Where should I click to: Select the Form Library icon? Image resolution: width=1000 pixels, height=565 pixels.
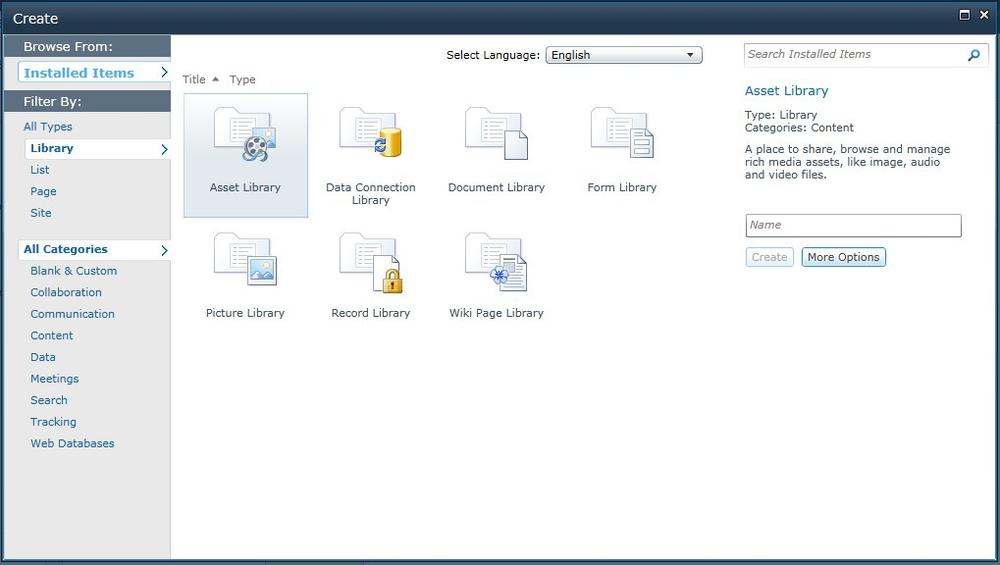(622, 133)
